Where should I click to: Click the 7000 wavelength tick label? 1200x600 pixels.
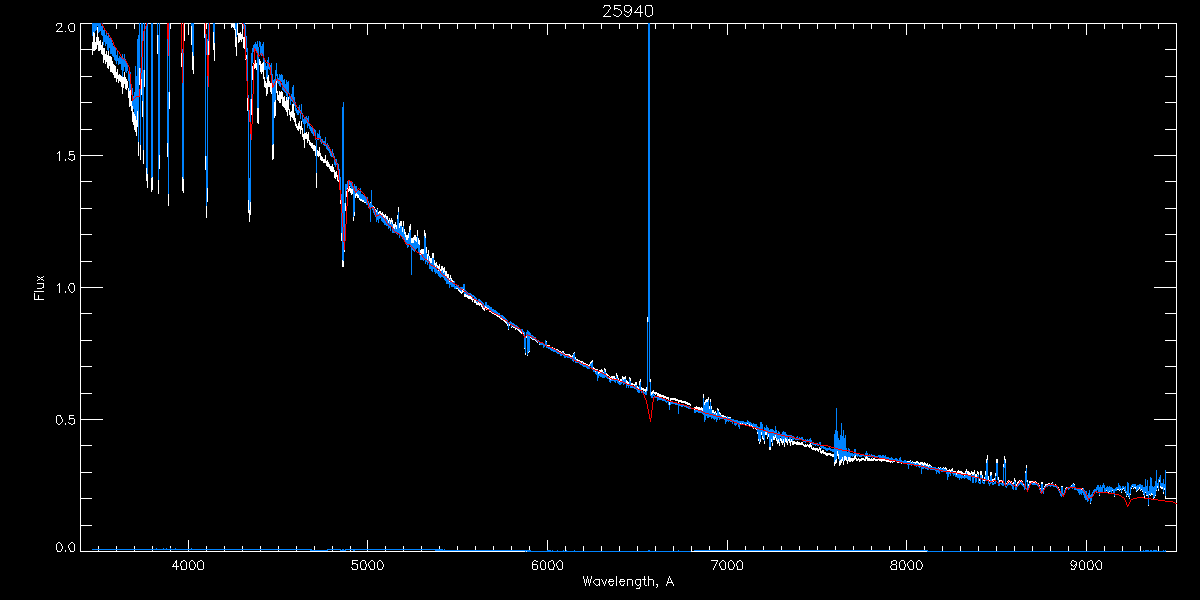pos(727,564)
